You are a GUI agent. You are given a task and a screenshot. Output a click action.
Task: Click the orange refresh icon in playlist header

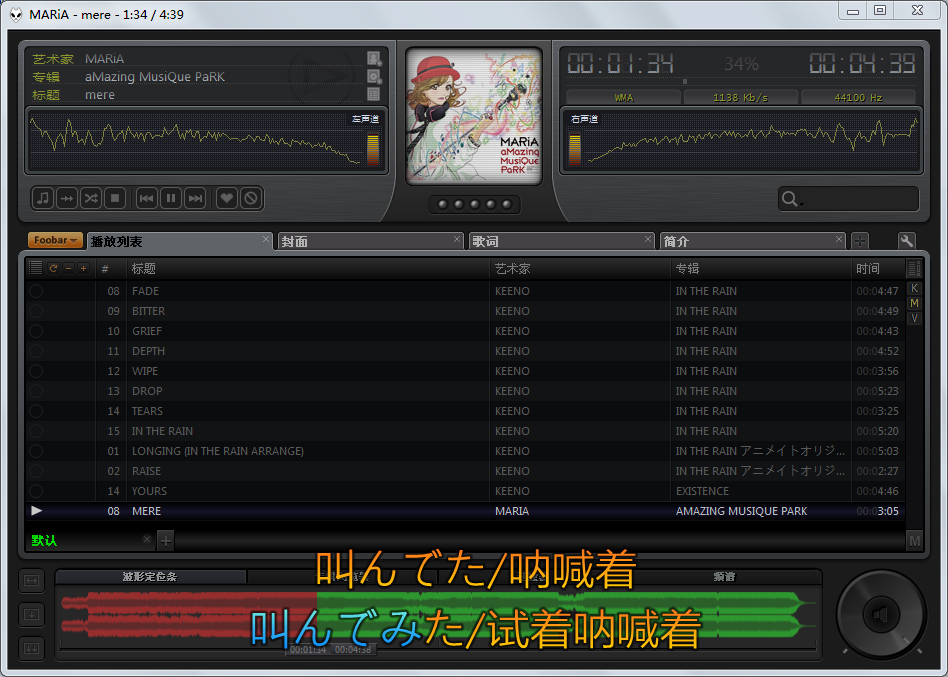coord(53,268)
